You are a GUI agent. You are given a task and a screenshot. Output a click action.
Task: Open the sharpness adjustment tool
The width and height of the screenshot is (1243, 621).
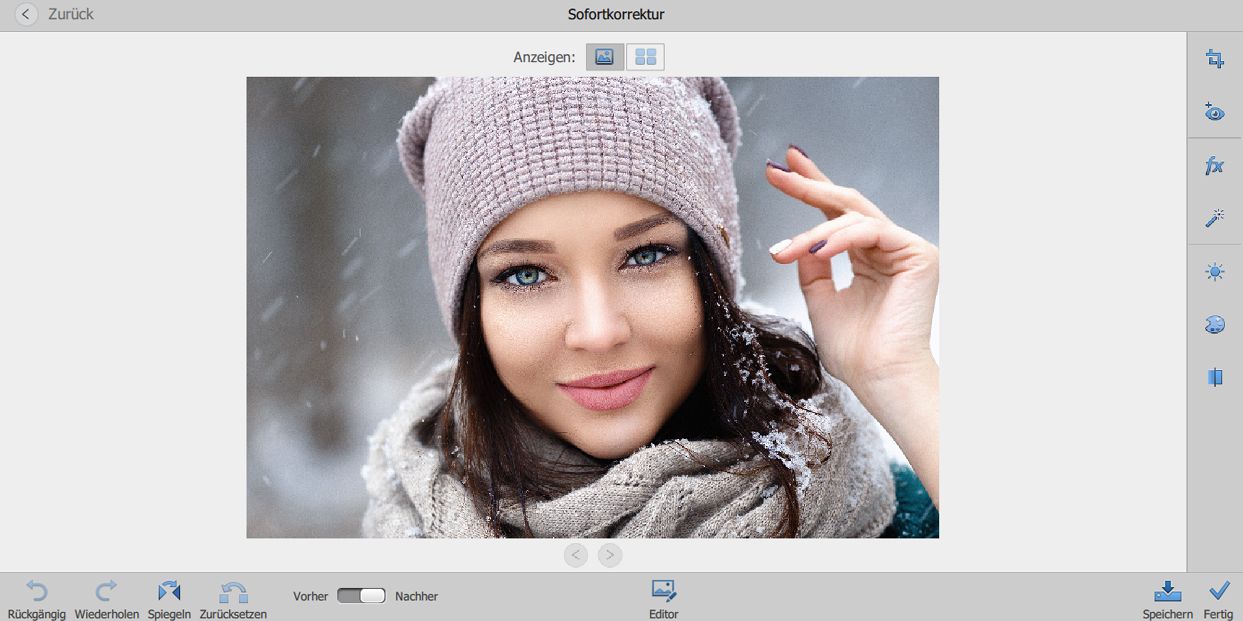pyautogui.click(x=1215, y=377)
